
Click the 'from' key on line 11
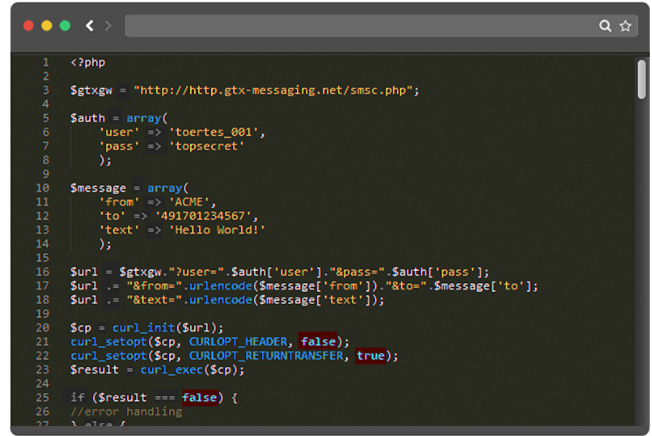119,202
